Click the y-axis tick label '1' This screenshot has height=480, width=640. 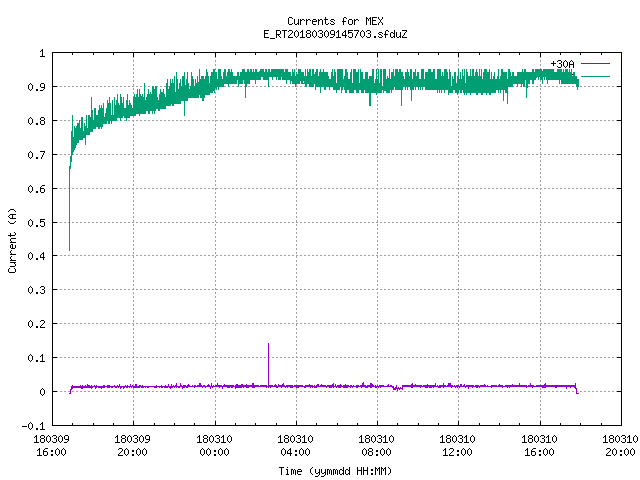tap(42, 53)
